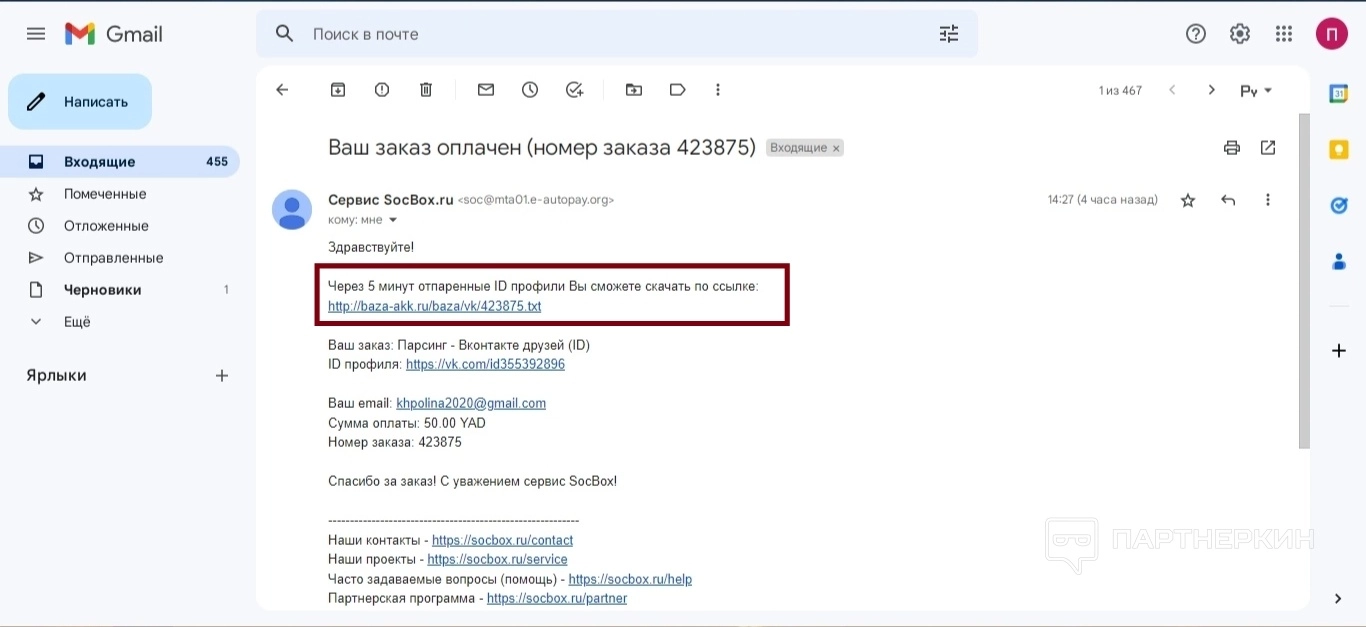
Task: Print all with printer icon
Action: point(1232,148)
